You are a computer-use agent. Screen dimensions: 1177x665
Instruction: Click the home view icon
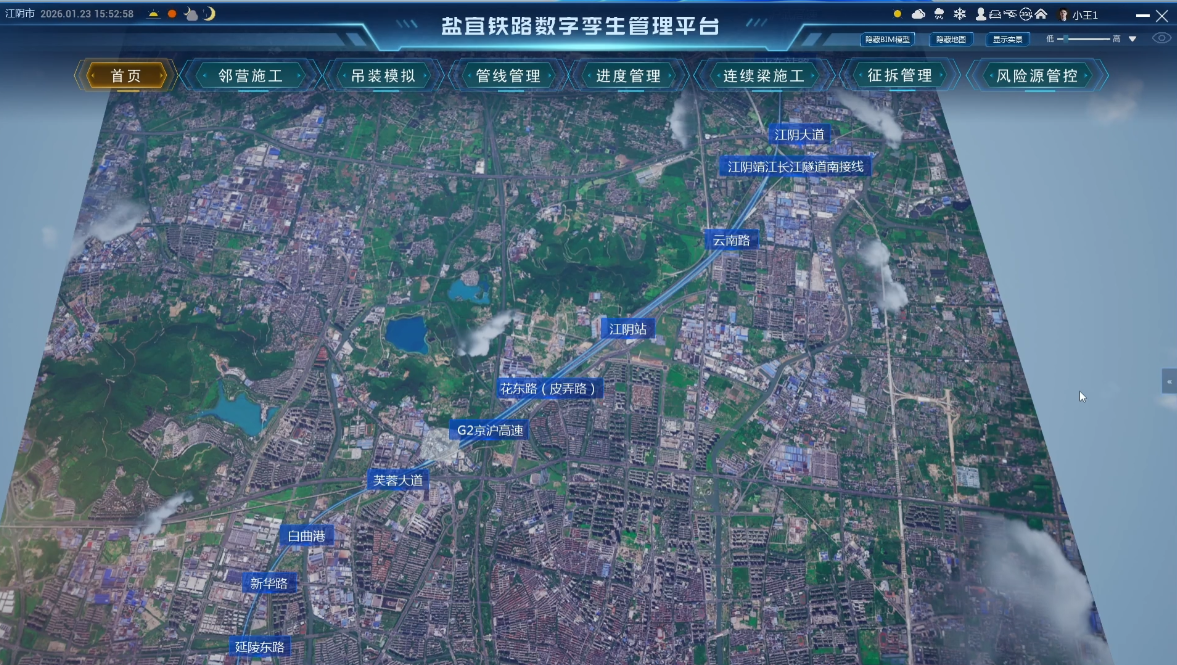click(x=1042, y=14)
